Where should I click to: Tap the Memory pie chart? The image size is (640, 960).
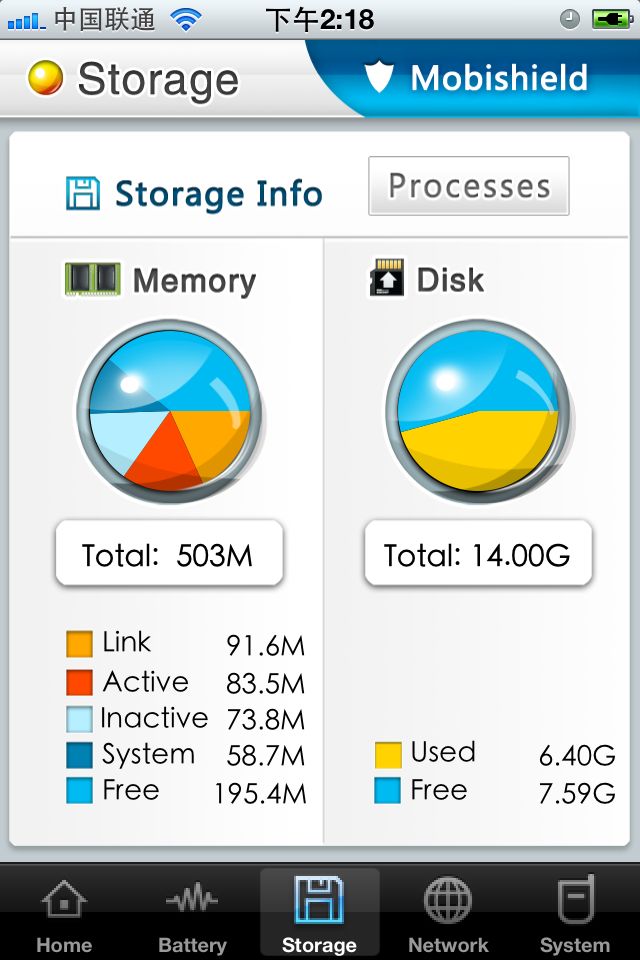coord(170,411)
